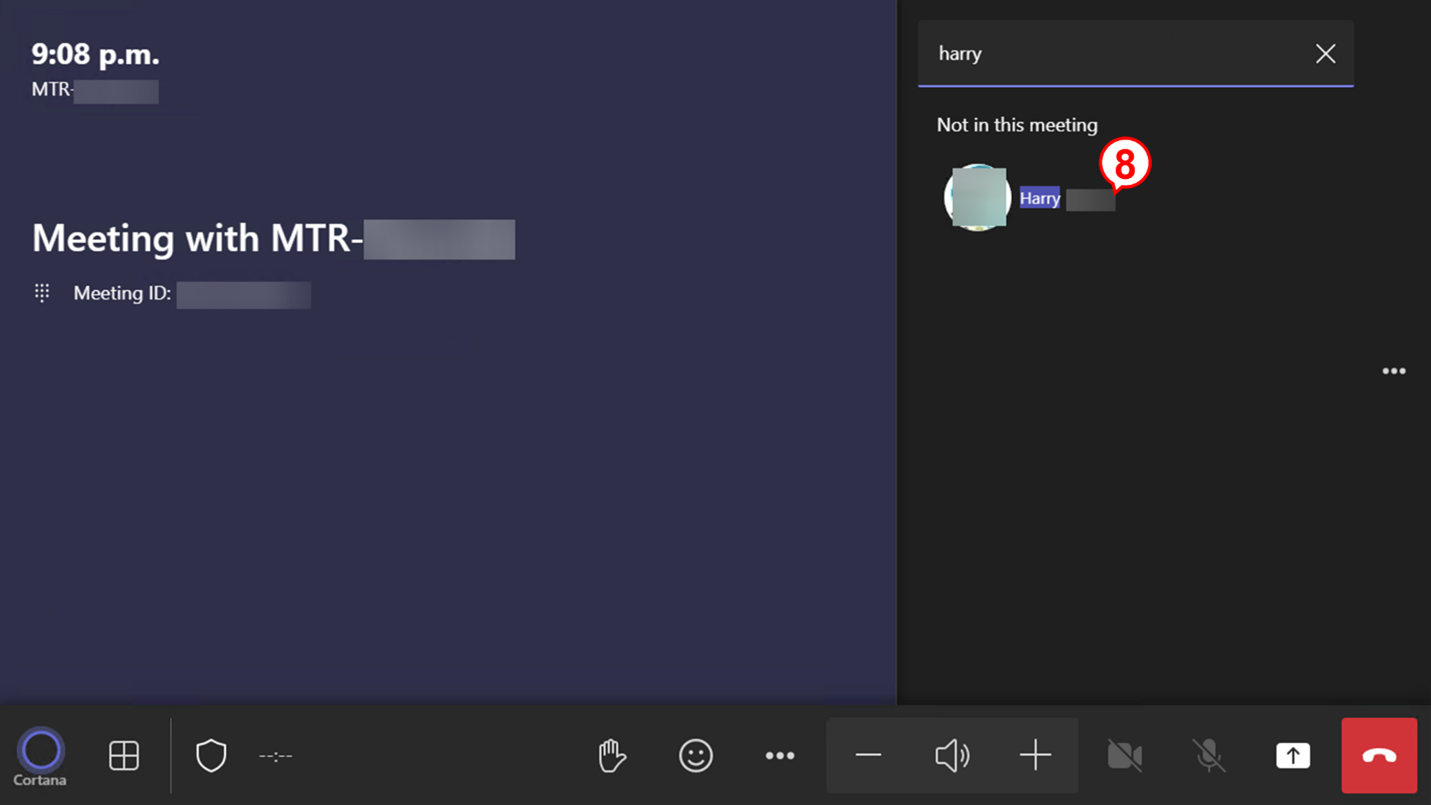Open the three-dot menu on right panel edge
1431x805 pixels.
[1394, 371]
